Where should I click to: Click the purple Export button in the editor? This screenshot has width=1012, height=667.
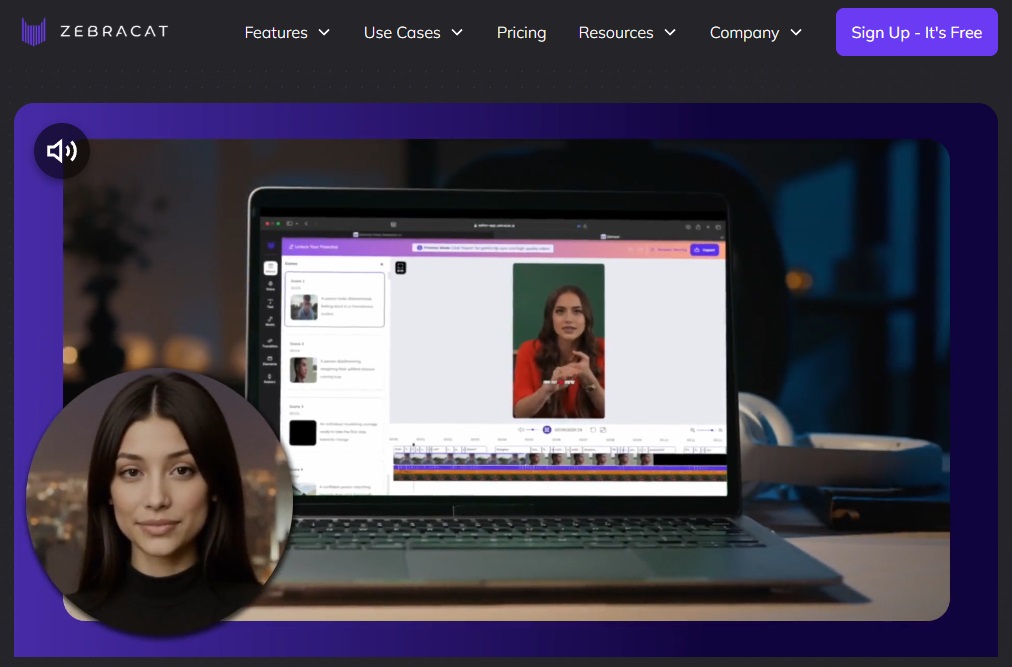(x=705, y=249)
